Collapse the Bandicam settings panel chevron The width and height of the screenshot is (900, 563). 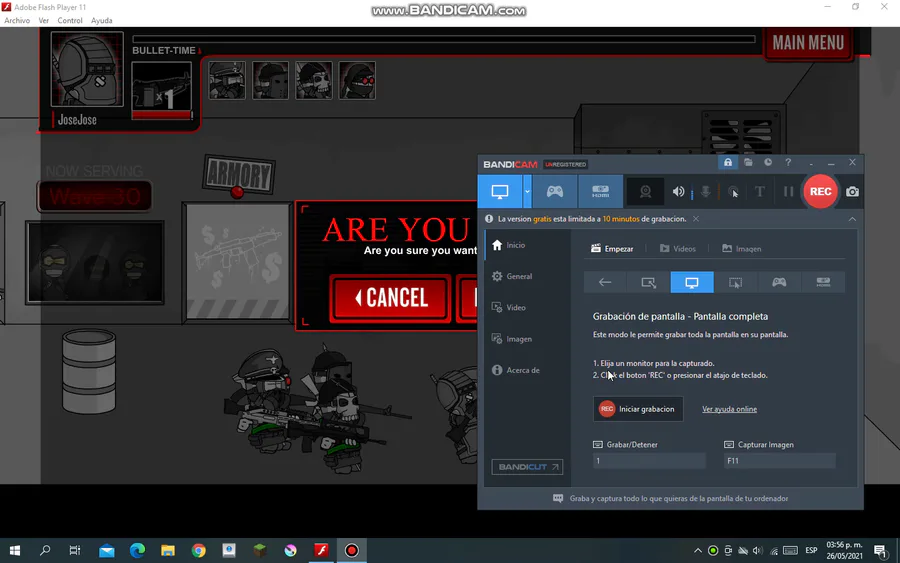(852, 219)
